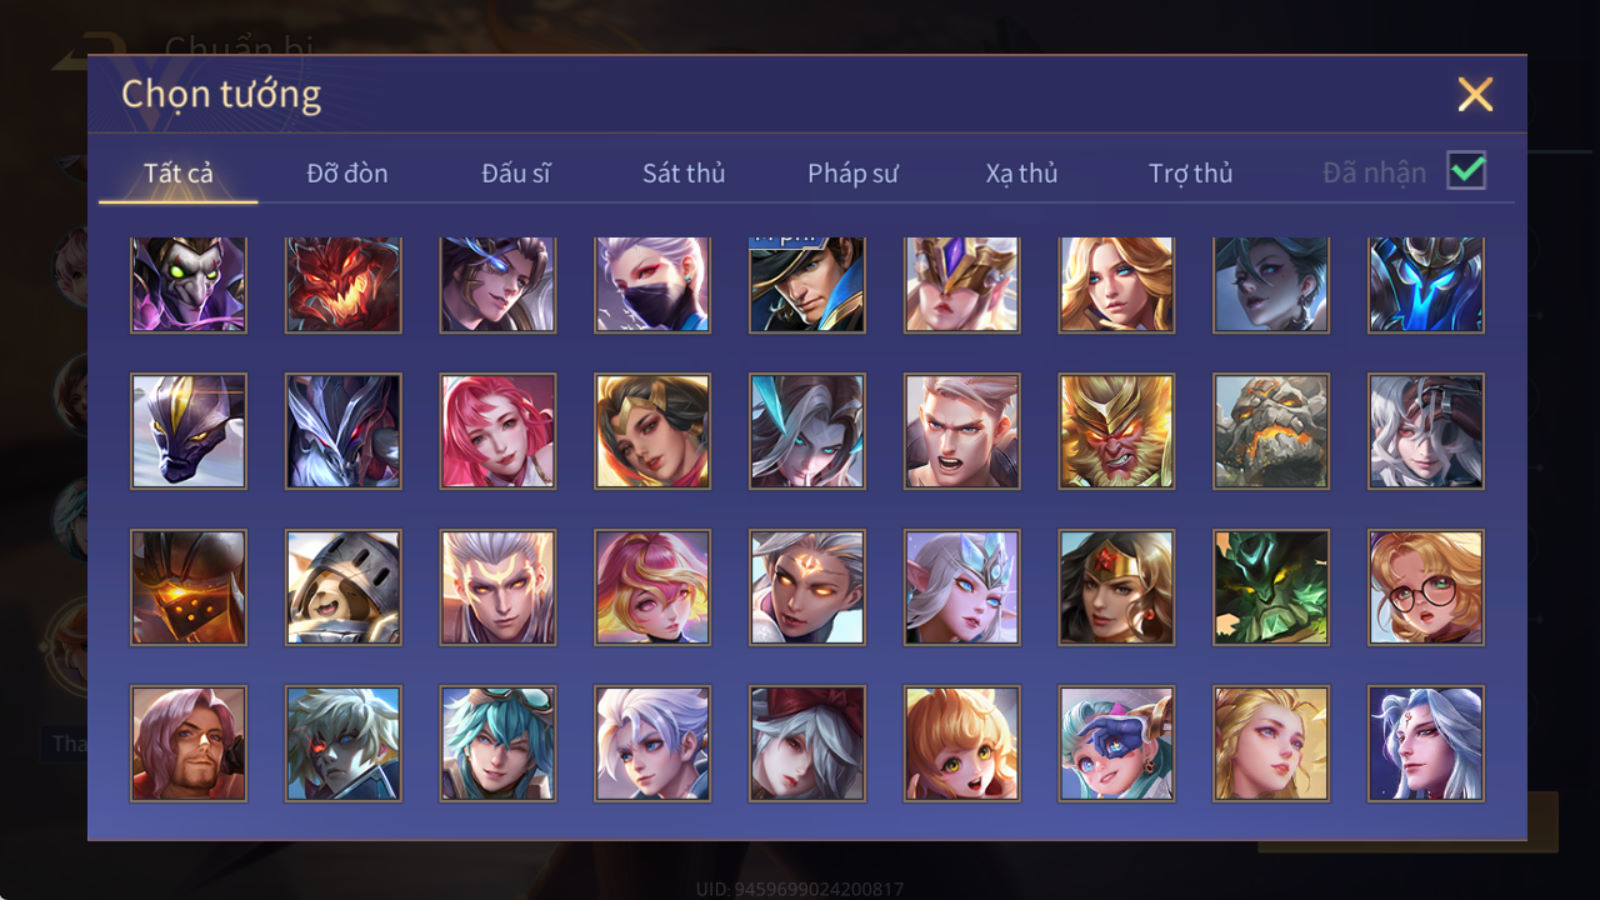The image size is (1600, 900).
Task: Select the girl with round glasses
Action: click(x=1426, y=587)
